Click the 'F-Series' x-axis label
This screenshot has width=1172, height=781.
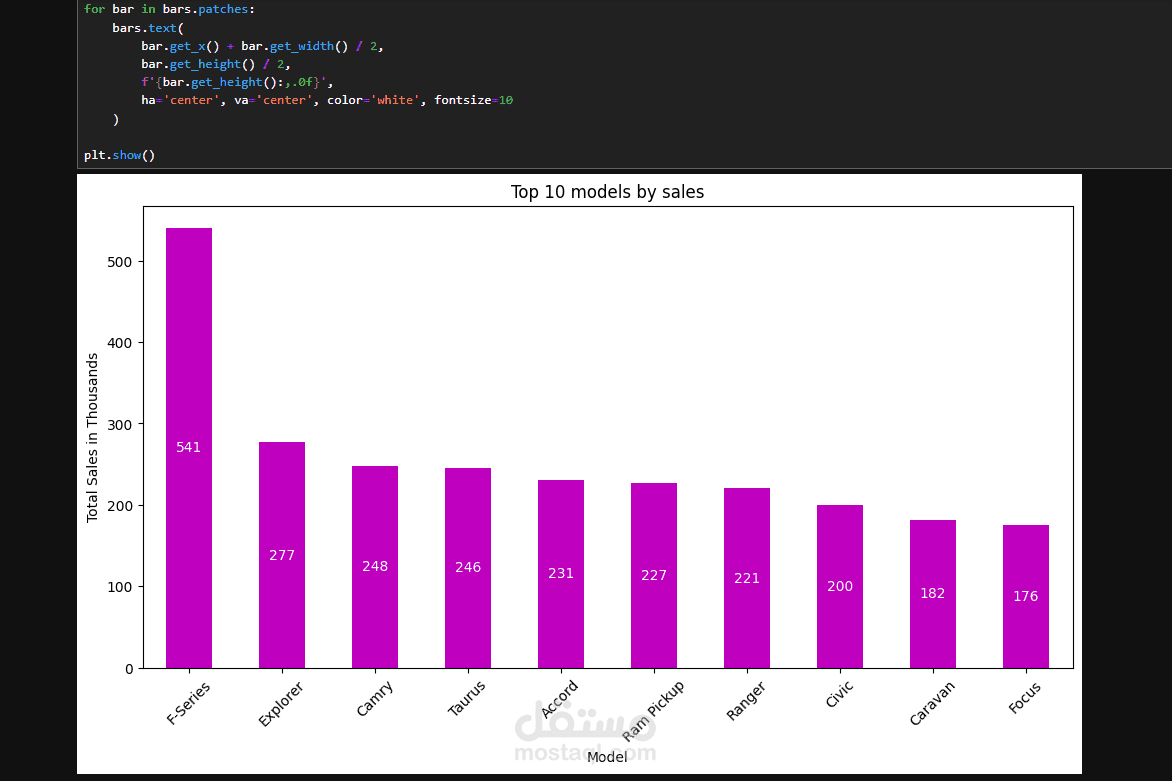coord(188,703)
